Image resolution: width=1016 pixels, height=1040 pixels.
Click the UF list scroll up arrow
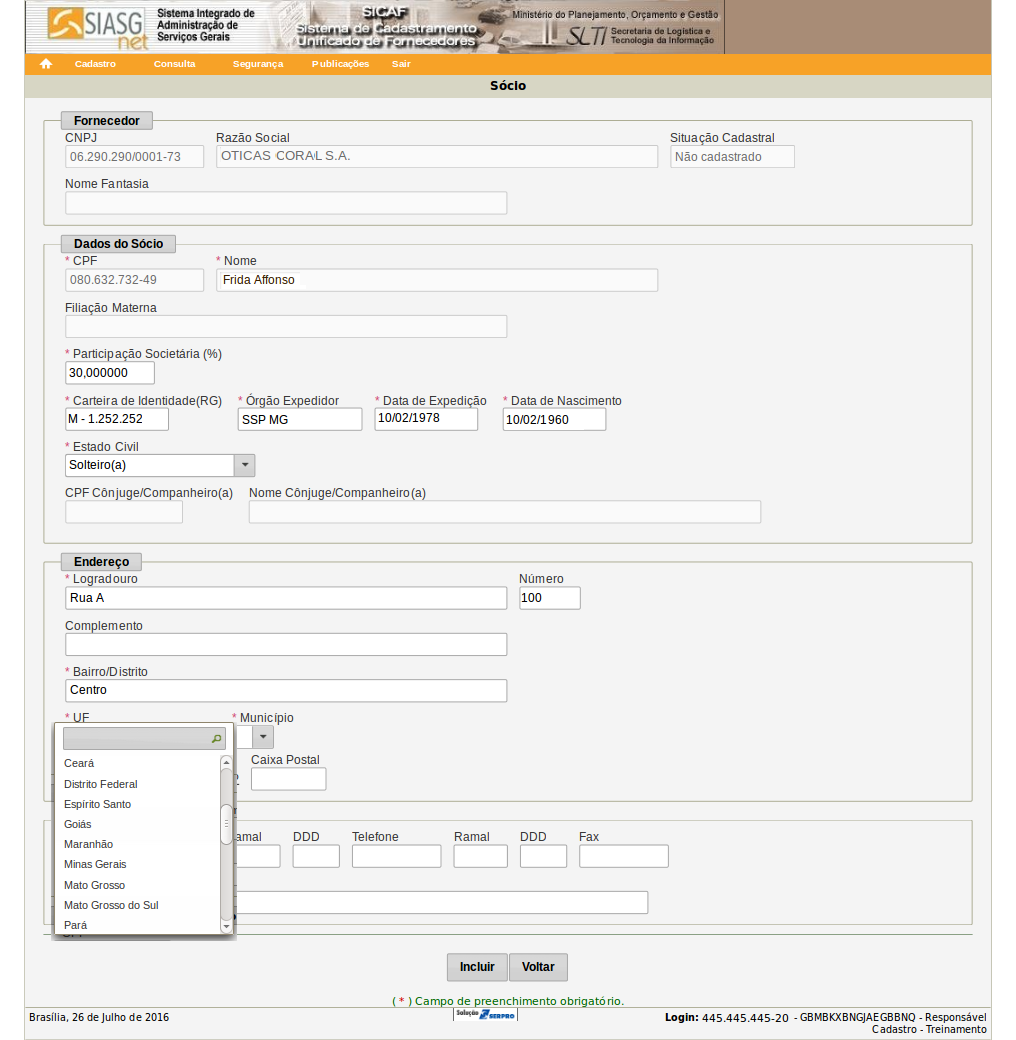pyautogui.click(x=226, y=762)
